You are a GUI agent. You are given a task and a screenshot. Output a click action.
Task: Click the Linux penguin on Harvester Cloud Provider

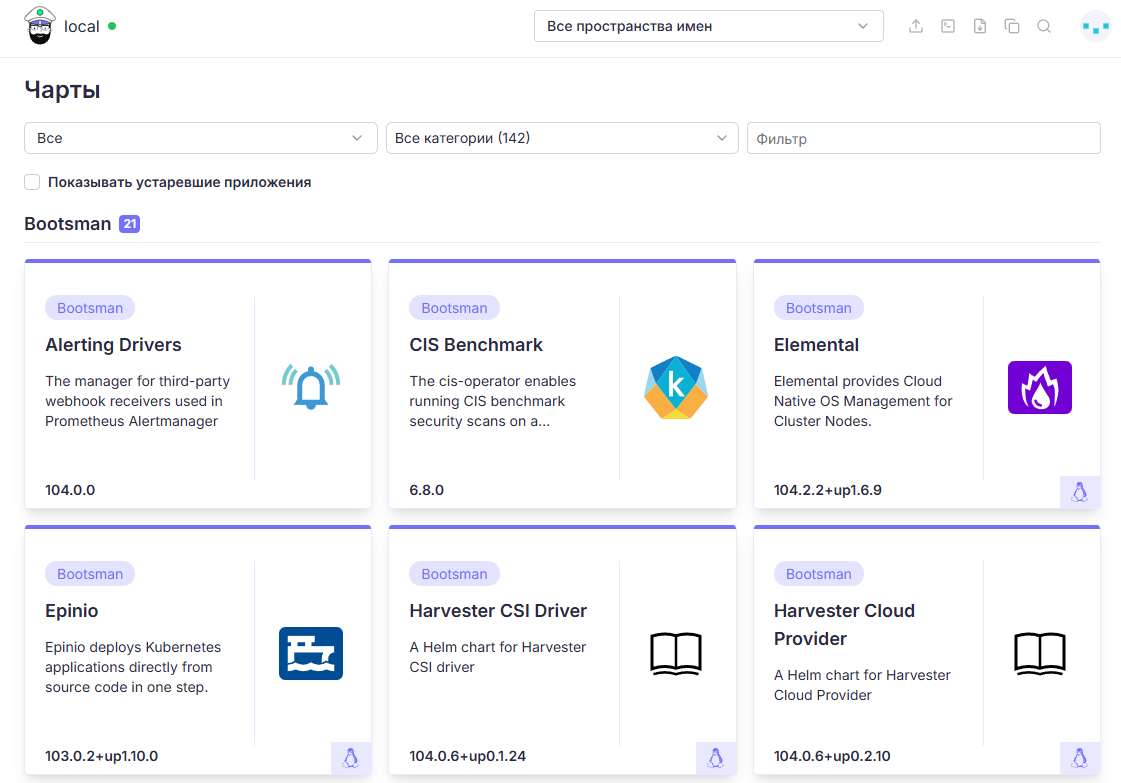(1080, 758)
